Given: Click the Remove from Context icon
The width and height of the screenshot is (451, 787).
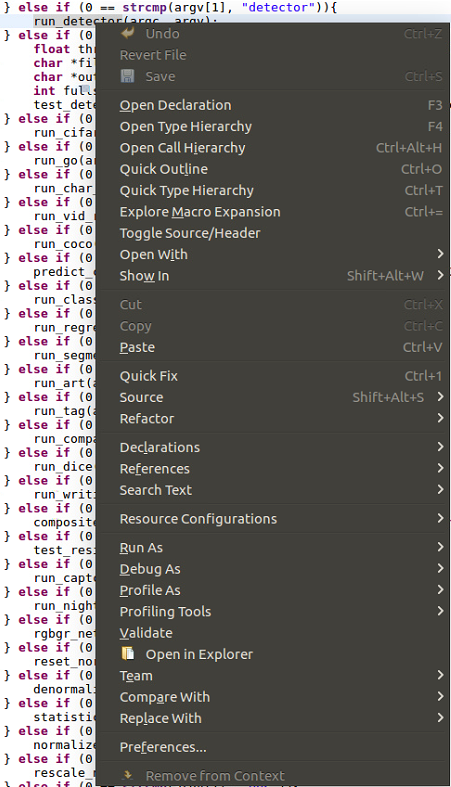Looking at the screenshot, I should [127, 775].
